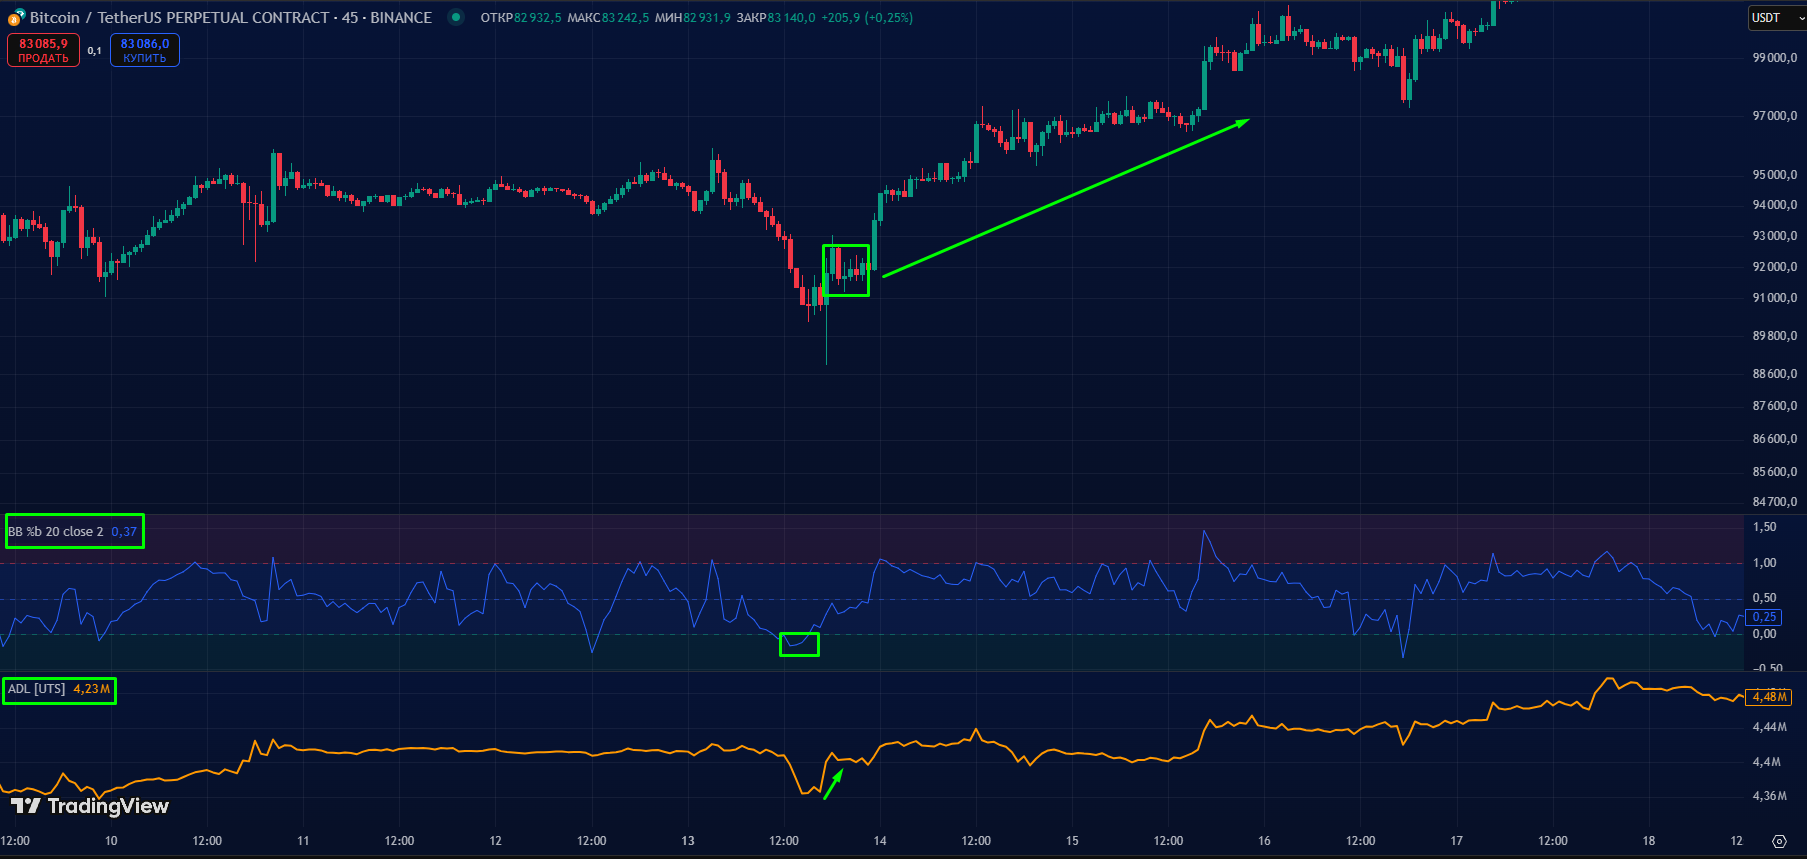Click the 89 800,0 price axis label
The height and width of the screenshot is (859, 1807).
point(1775,336)
